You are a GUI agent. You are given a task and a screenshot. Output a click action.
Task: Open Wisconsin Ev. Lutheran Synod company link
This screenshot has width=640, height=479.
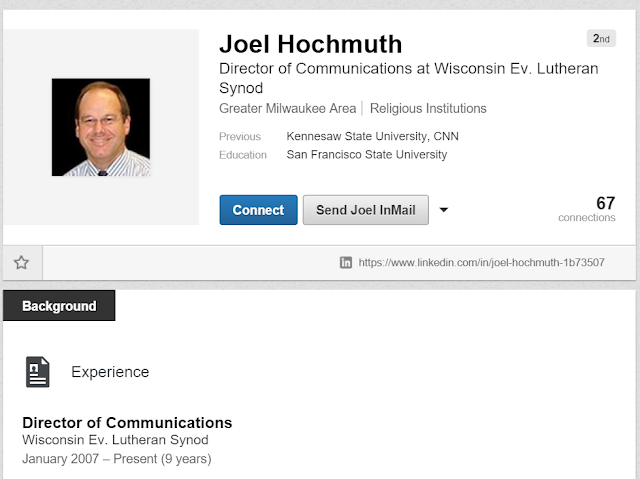(x=115, y=440)
